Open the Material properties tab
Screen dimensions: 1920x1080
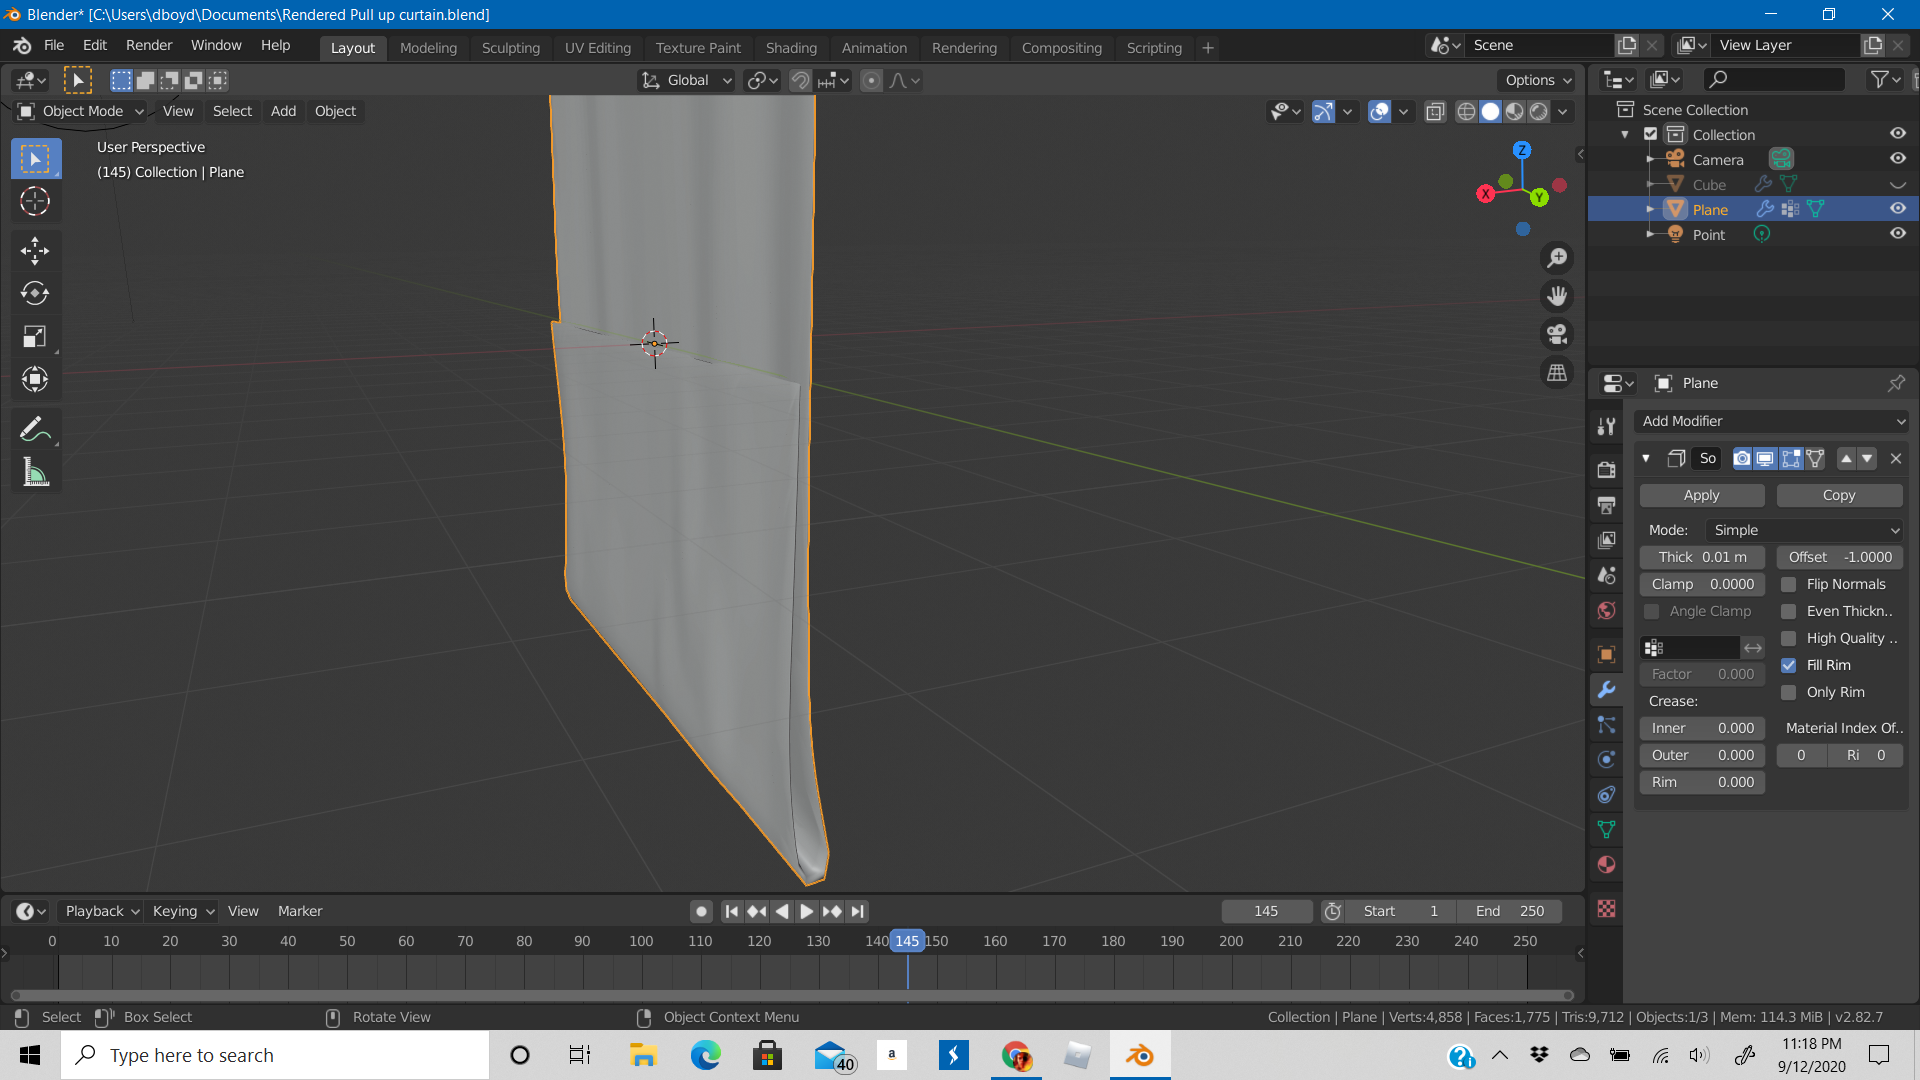click(1607, 865)
